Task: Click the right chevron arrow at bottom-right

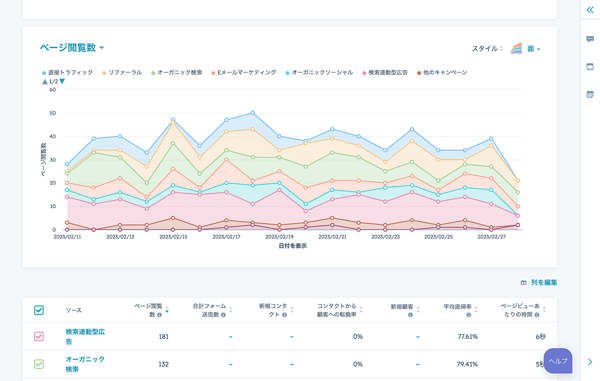Action: tap(590, 362)
